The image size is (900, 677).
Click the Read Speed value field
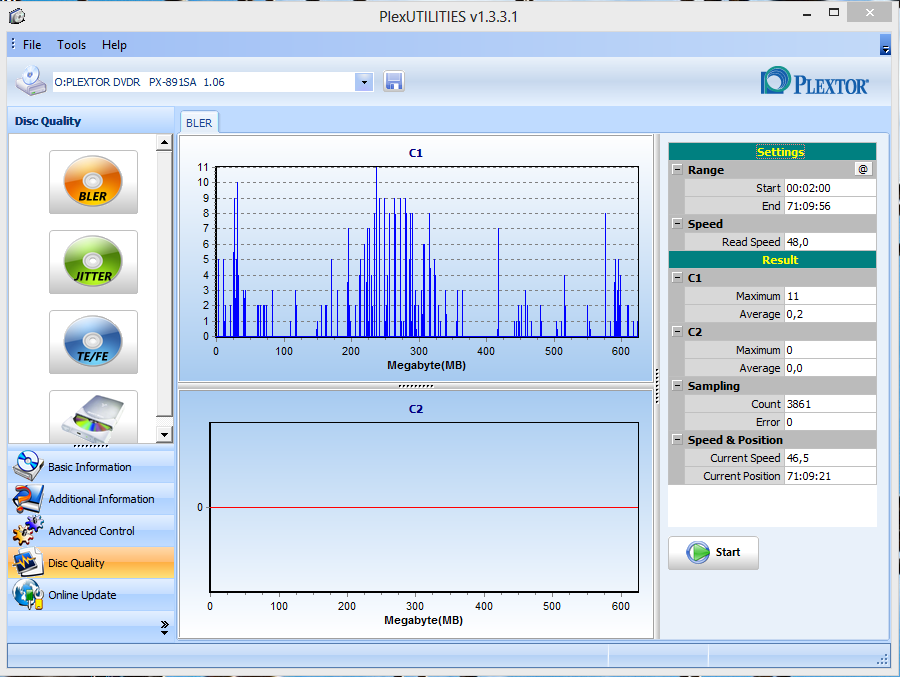tap(830, 242)
